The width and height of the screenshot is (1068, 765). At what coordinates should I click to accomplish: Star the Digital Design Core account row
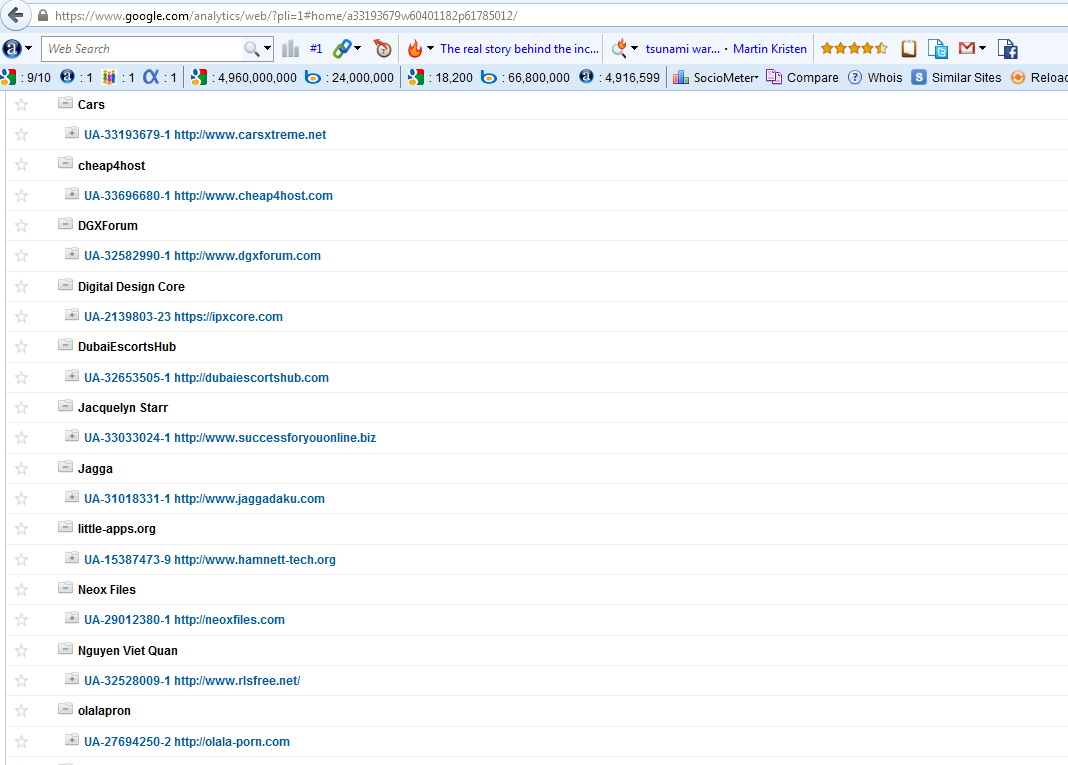(x=22, y=286)
